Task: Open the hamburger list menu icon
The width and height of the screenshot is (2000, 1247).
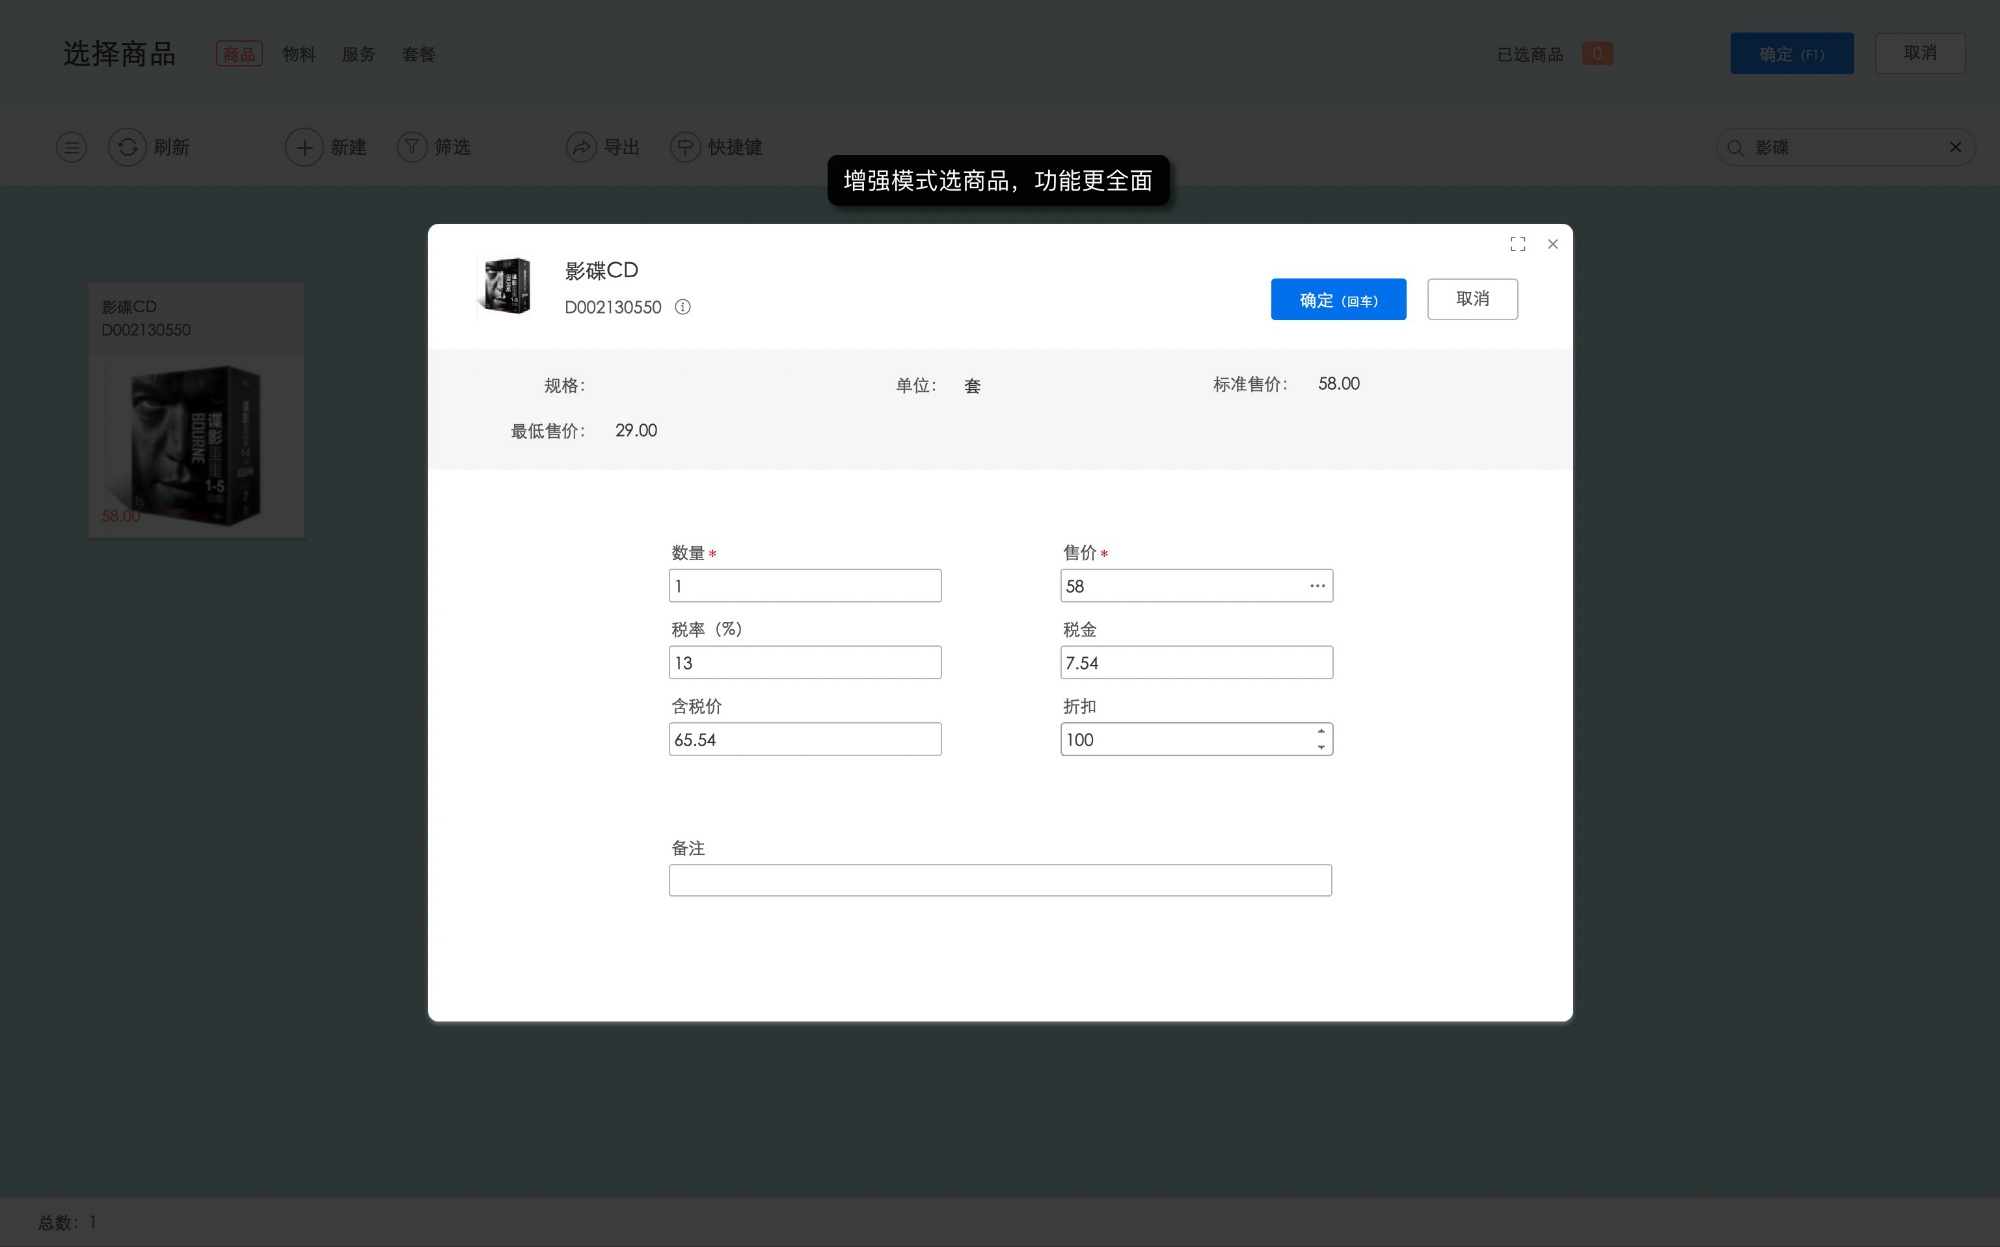Action: [x=71, y=147]
